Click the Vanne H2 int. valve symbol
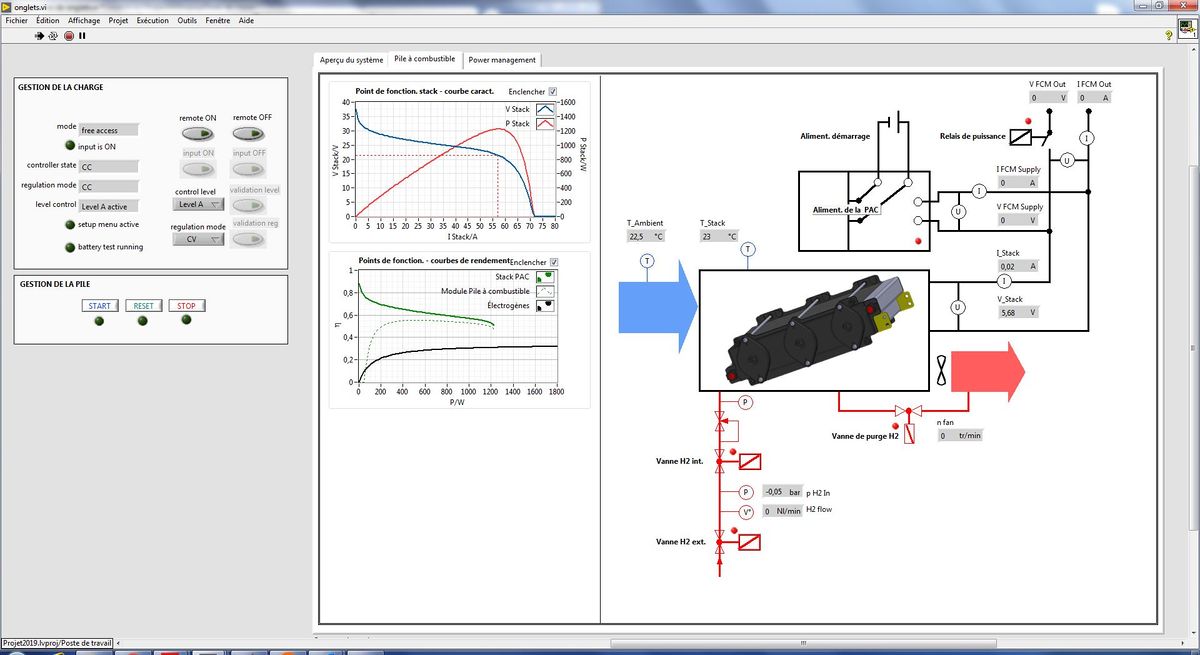Image resolution: width=1200 pixels, height=655 pixels. [747, 461]
